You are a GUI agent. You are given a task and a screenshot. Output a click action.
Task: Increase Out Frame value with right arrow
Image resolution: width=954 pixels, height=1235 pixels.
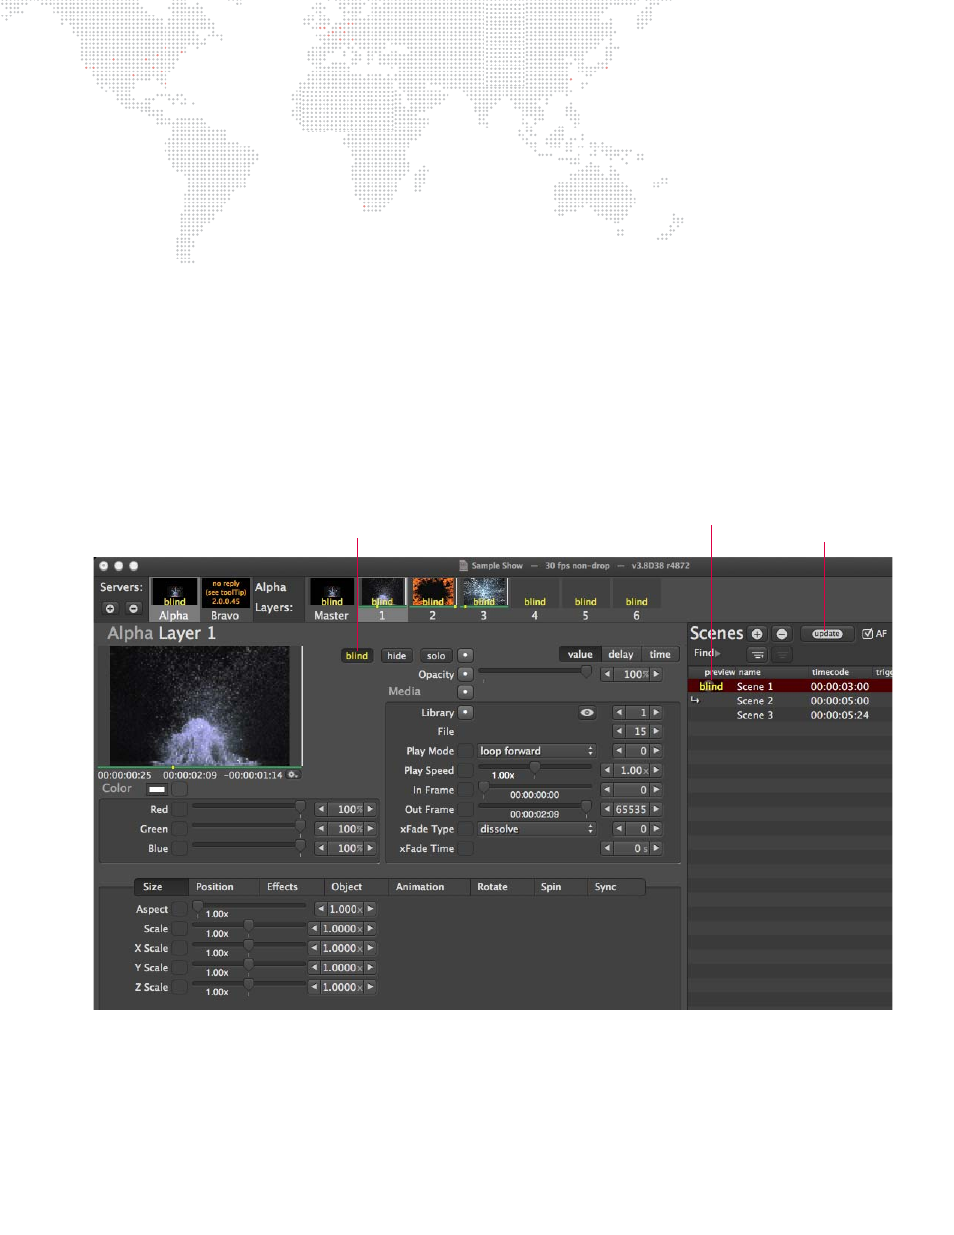(x=656, y=810)
